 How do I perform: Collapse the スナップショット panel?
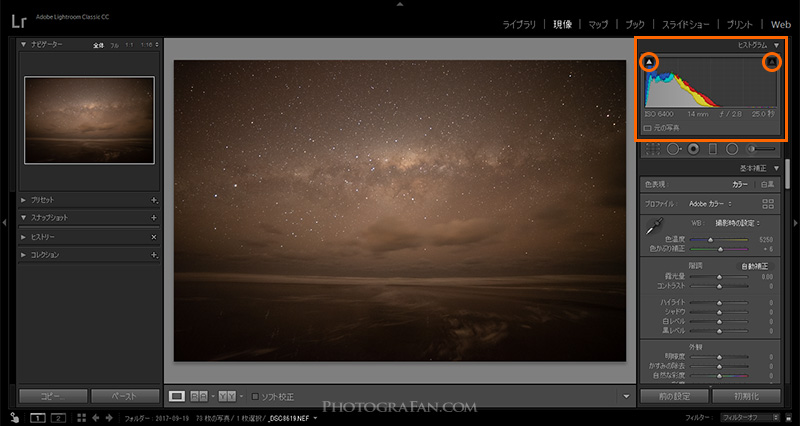tap(23, 218)
